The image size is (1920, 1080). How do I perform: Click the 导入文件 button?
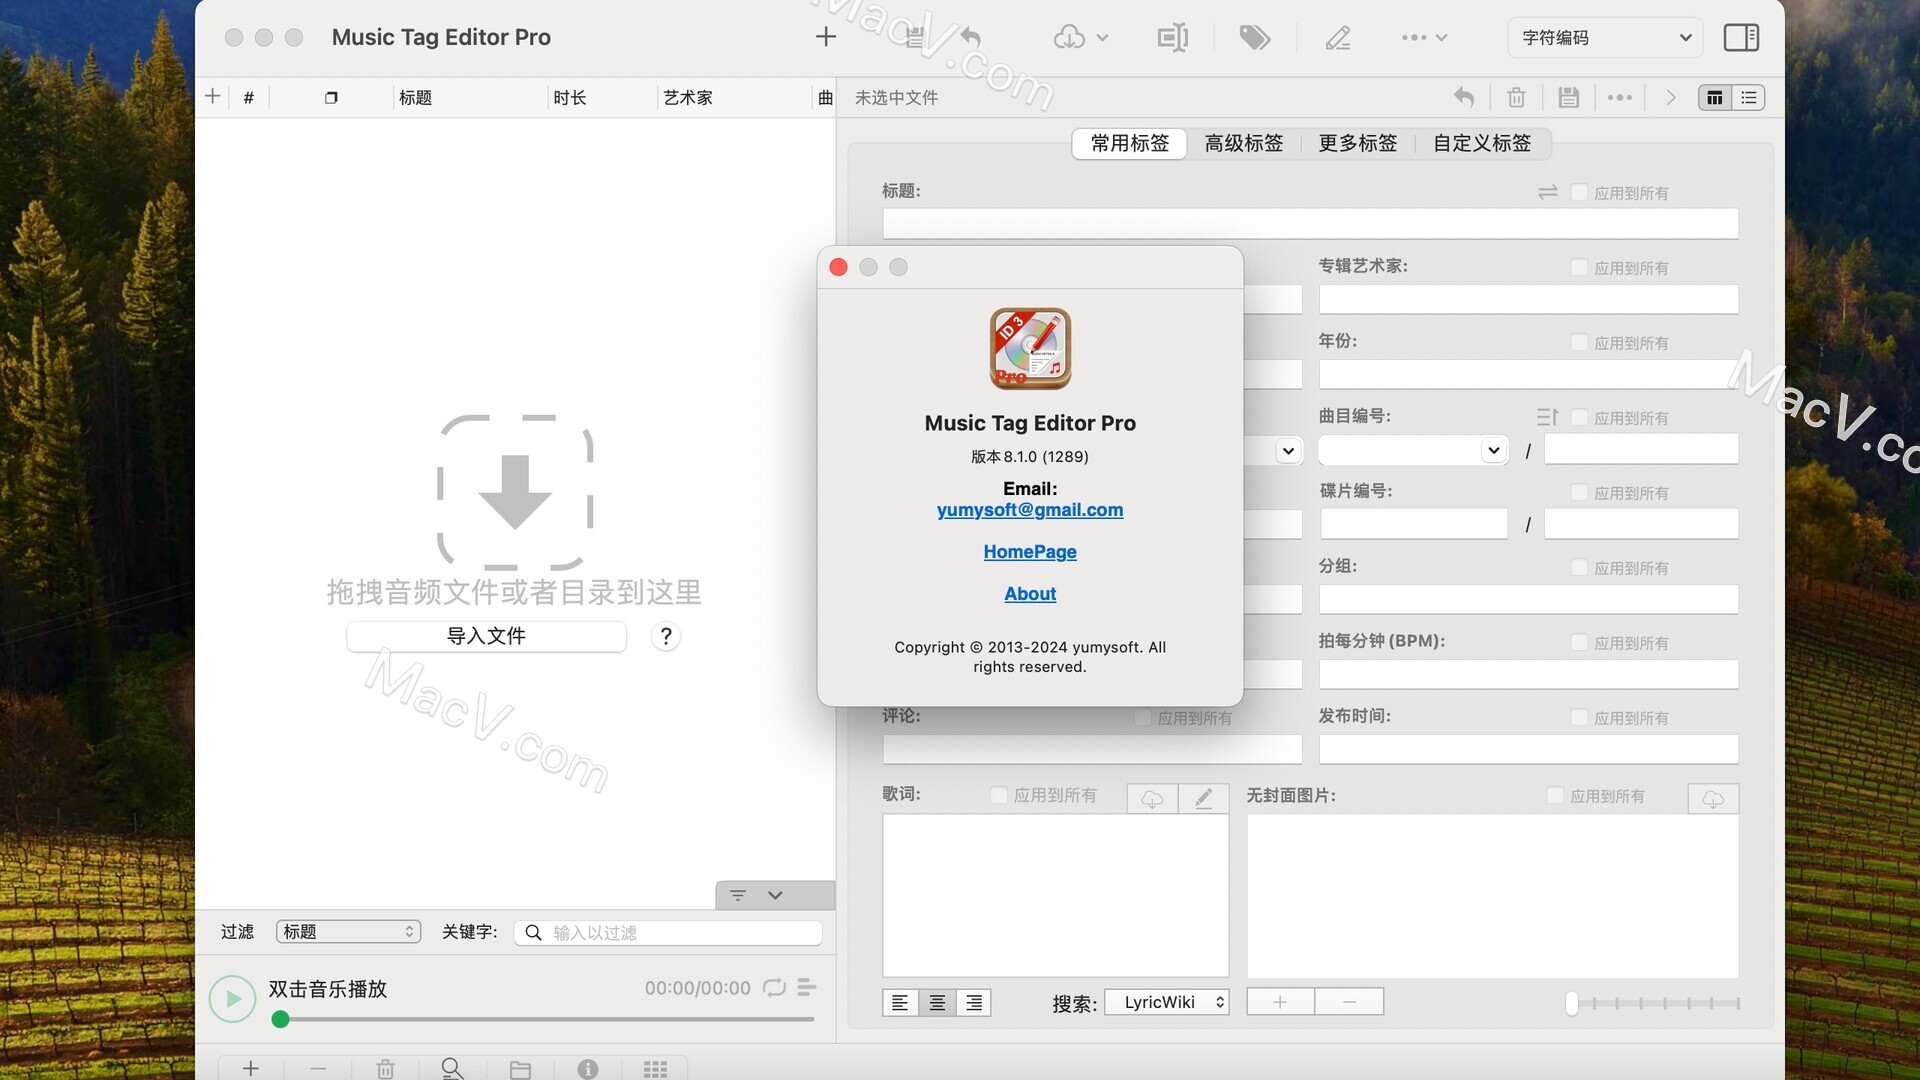(x=486, y=636)
